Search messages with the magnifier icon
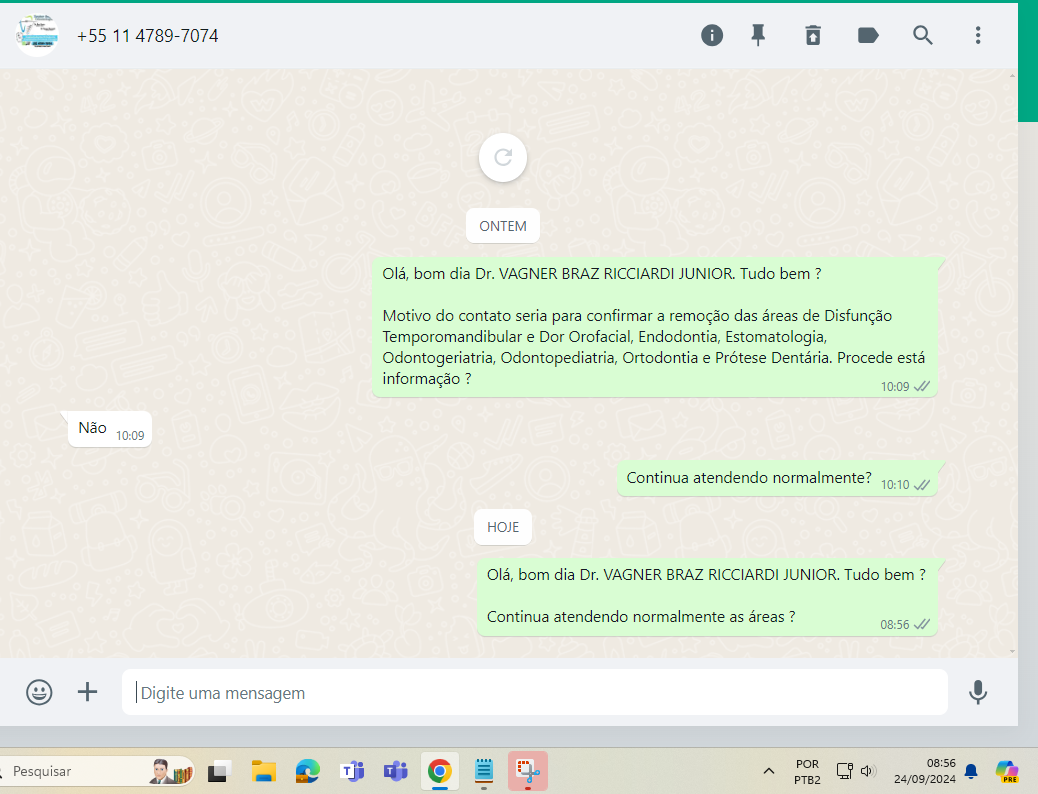The width and height of the screenshot is (1038, 794). [x=923, y=36]
